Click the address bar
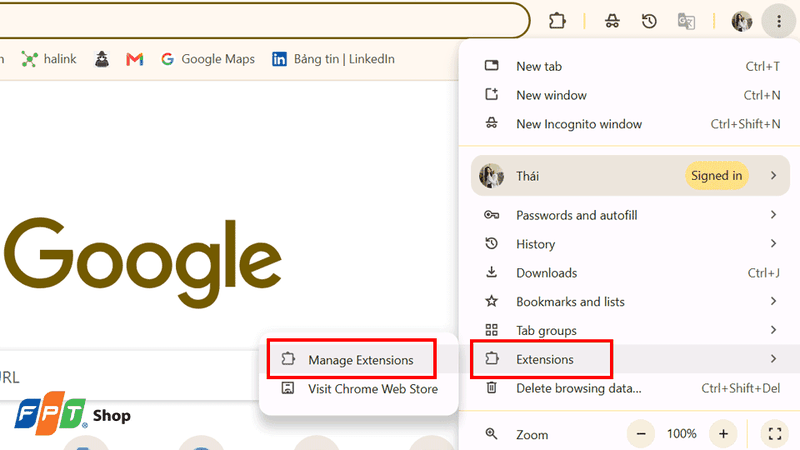 pyautogui.click(x=263, y=20)
